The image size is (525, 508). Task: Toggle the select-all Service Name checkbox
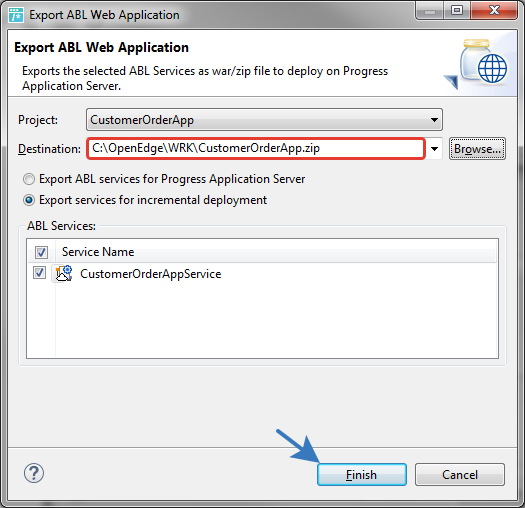click(41, 252)
